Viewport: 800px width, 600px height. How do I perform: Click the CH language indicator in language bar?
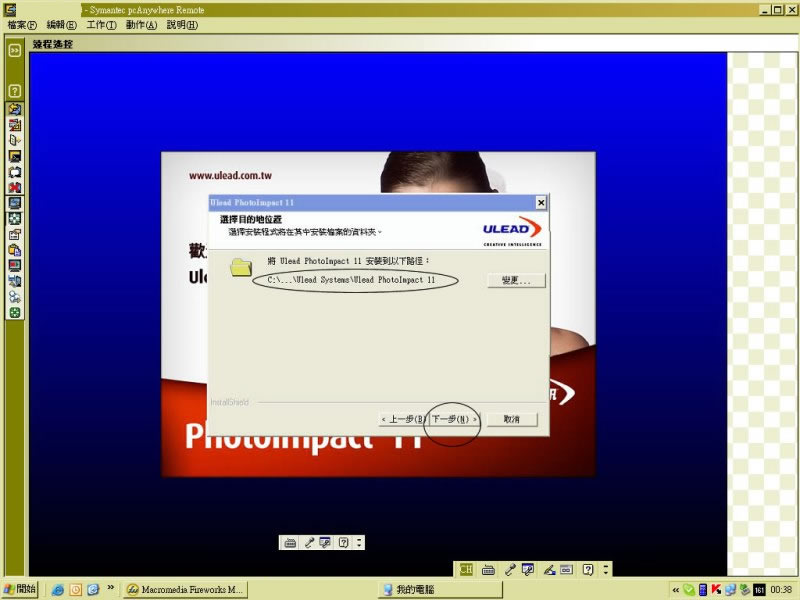pyautogui.click(x=466, y=569)
